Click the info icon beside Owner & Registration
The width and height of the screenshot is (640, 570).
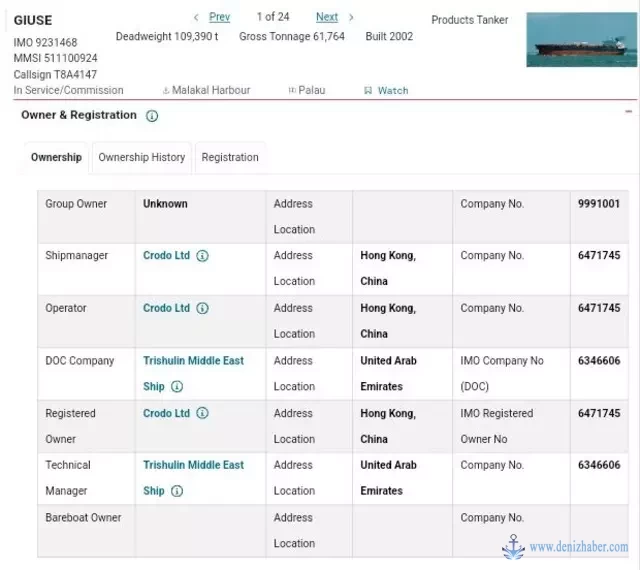click(x=152, y=116)
